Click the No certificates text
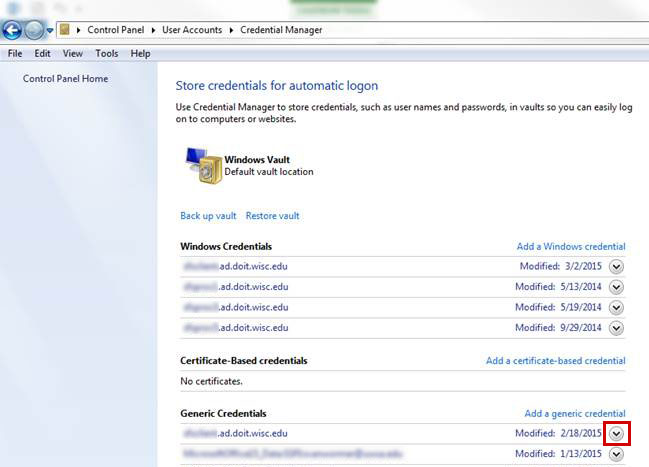 tap(212, 381)
